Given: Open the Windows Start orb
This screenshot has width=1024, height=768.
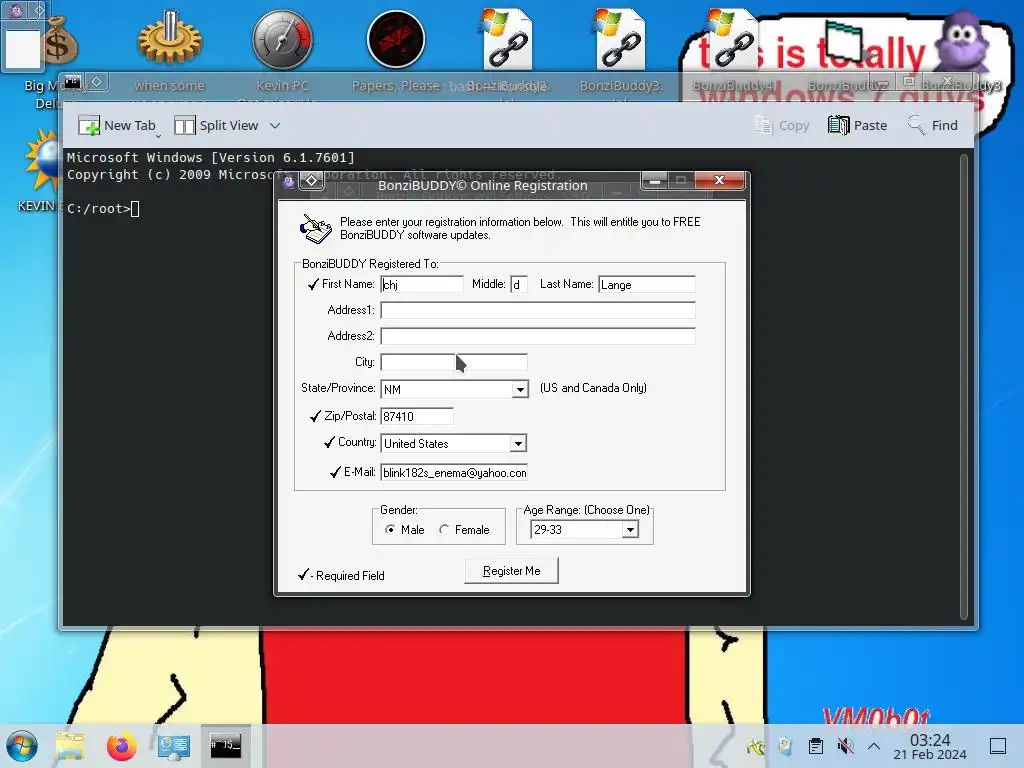Looking at the screenshot, I should [x=22, y=746].
